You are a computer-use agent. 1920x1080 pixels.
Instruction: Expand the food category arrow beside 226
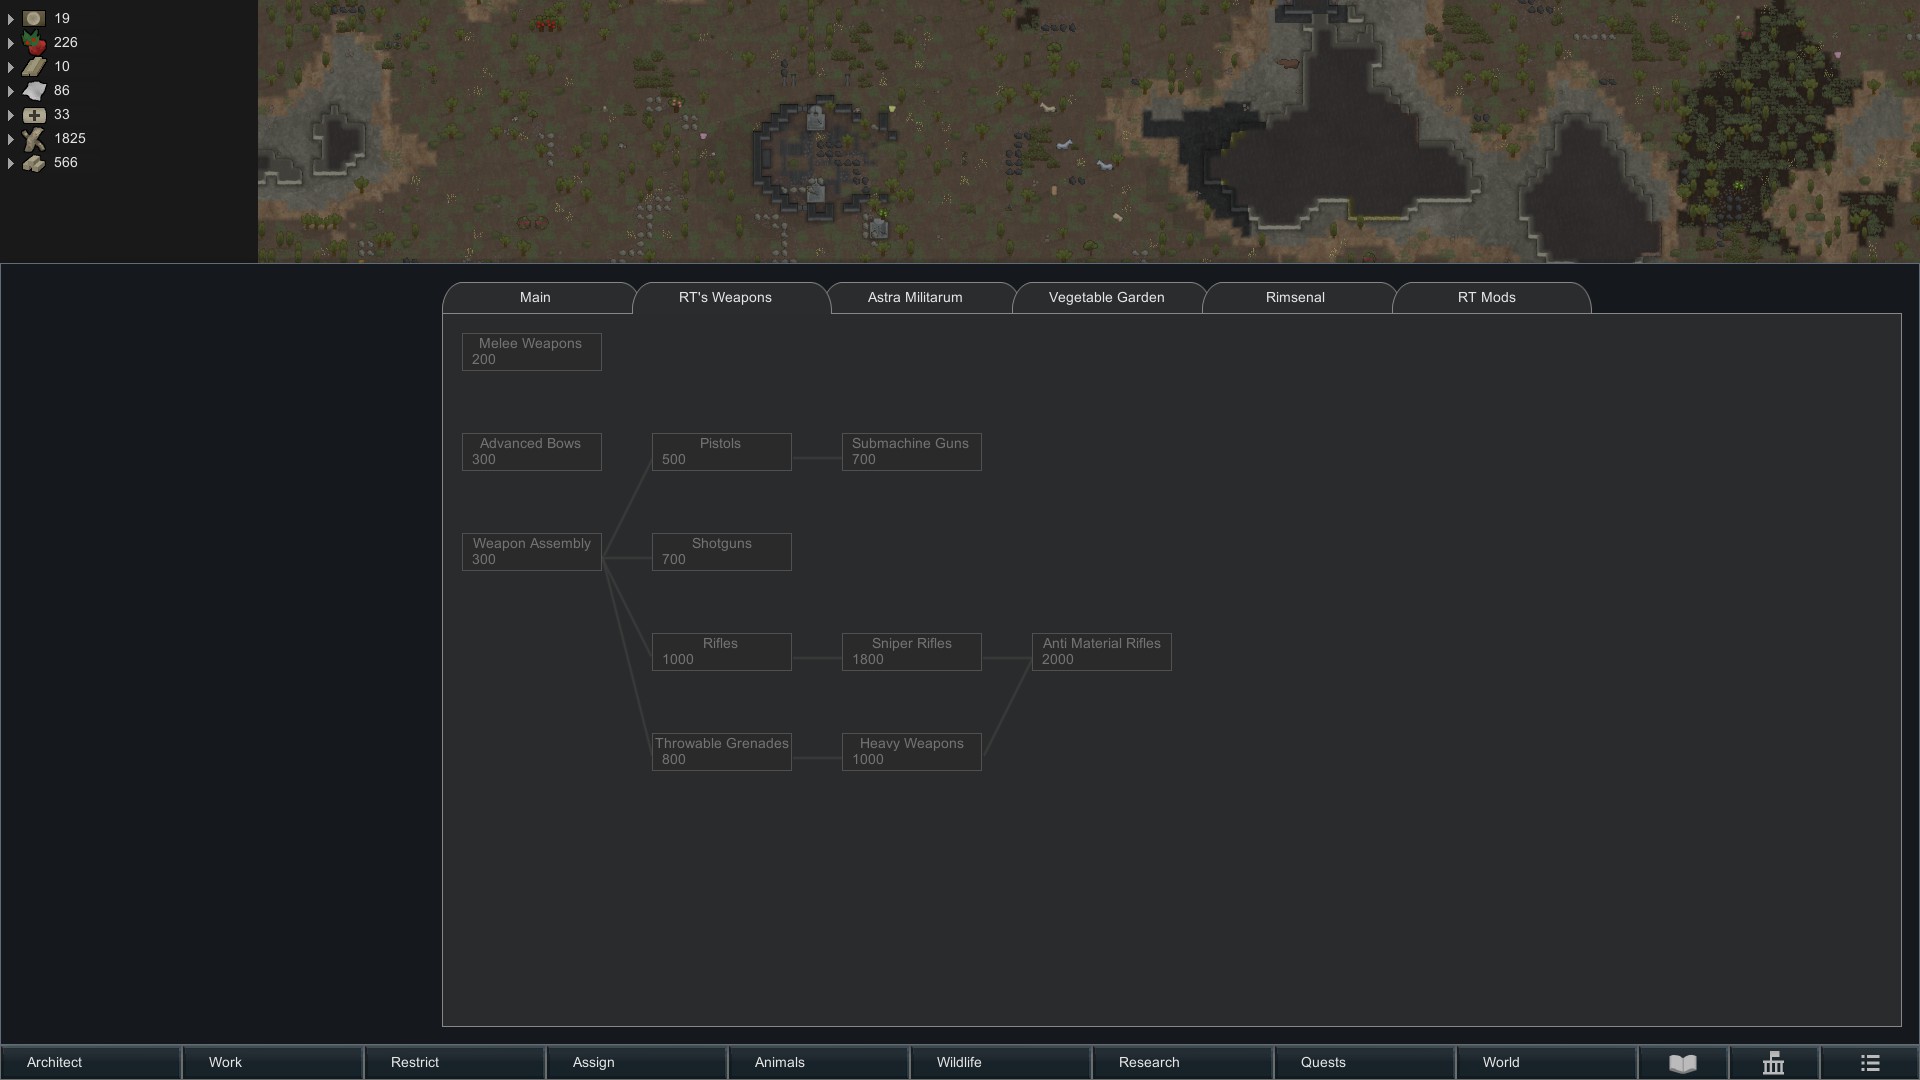[10, 43]
